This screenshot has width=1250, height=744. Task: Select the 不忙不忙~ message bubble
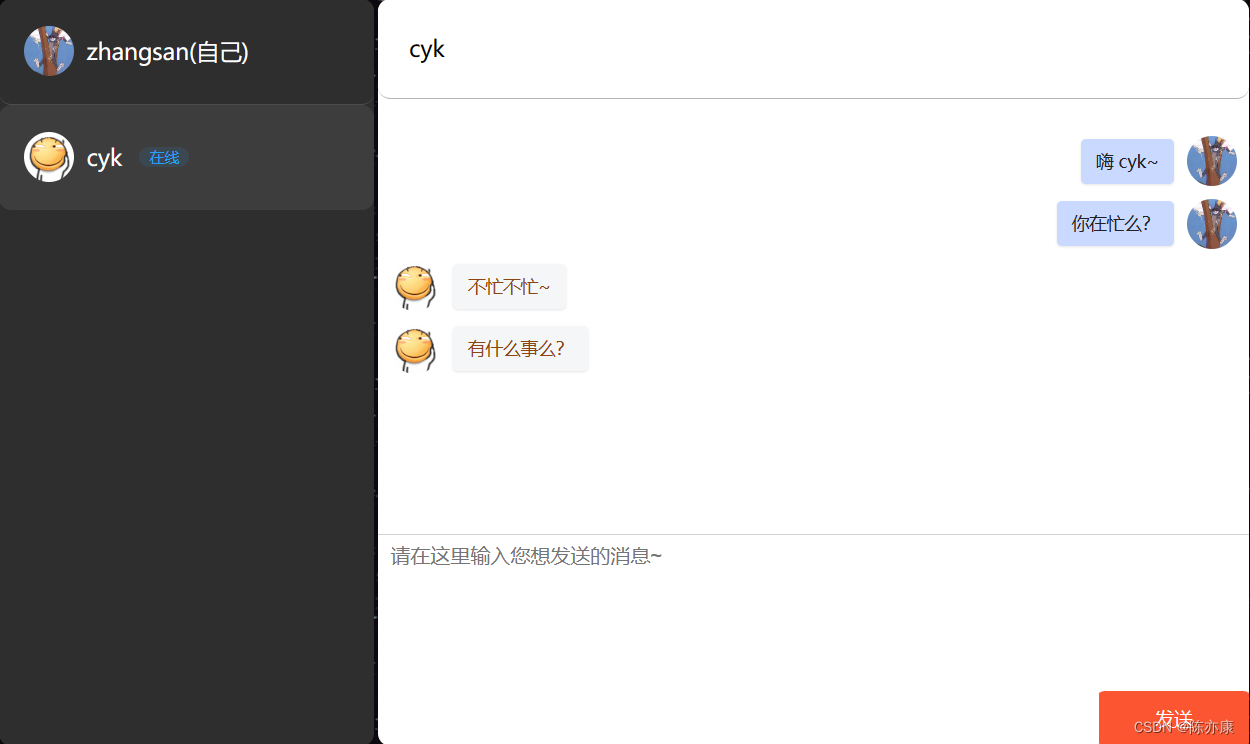click(x=509, y=287)
